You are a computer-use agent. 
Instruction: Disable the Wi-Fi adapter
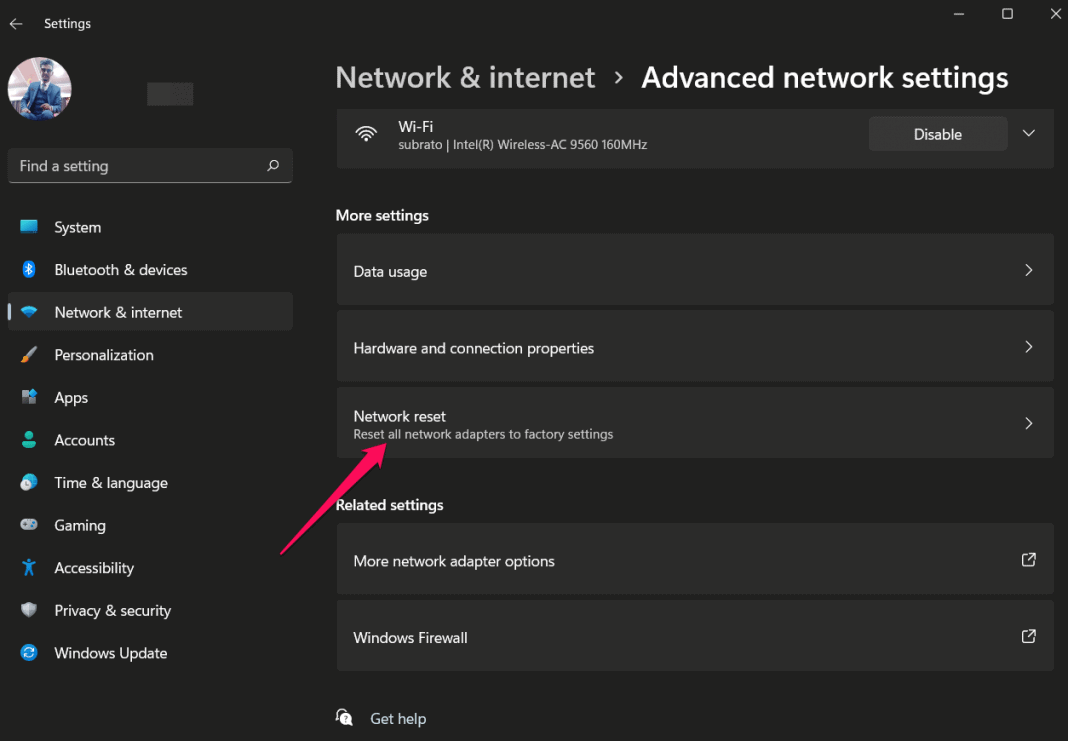(x=937, y=134)
